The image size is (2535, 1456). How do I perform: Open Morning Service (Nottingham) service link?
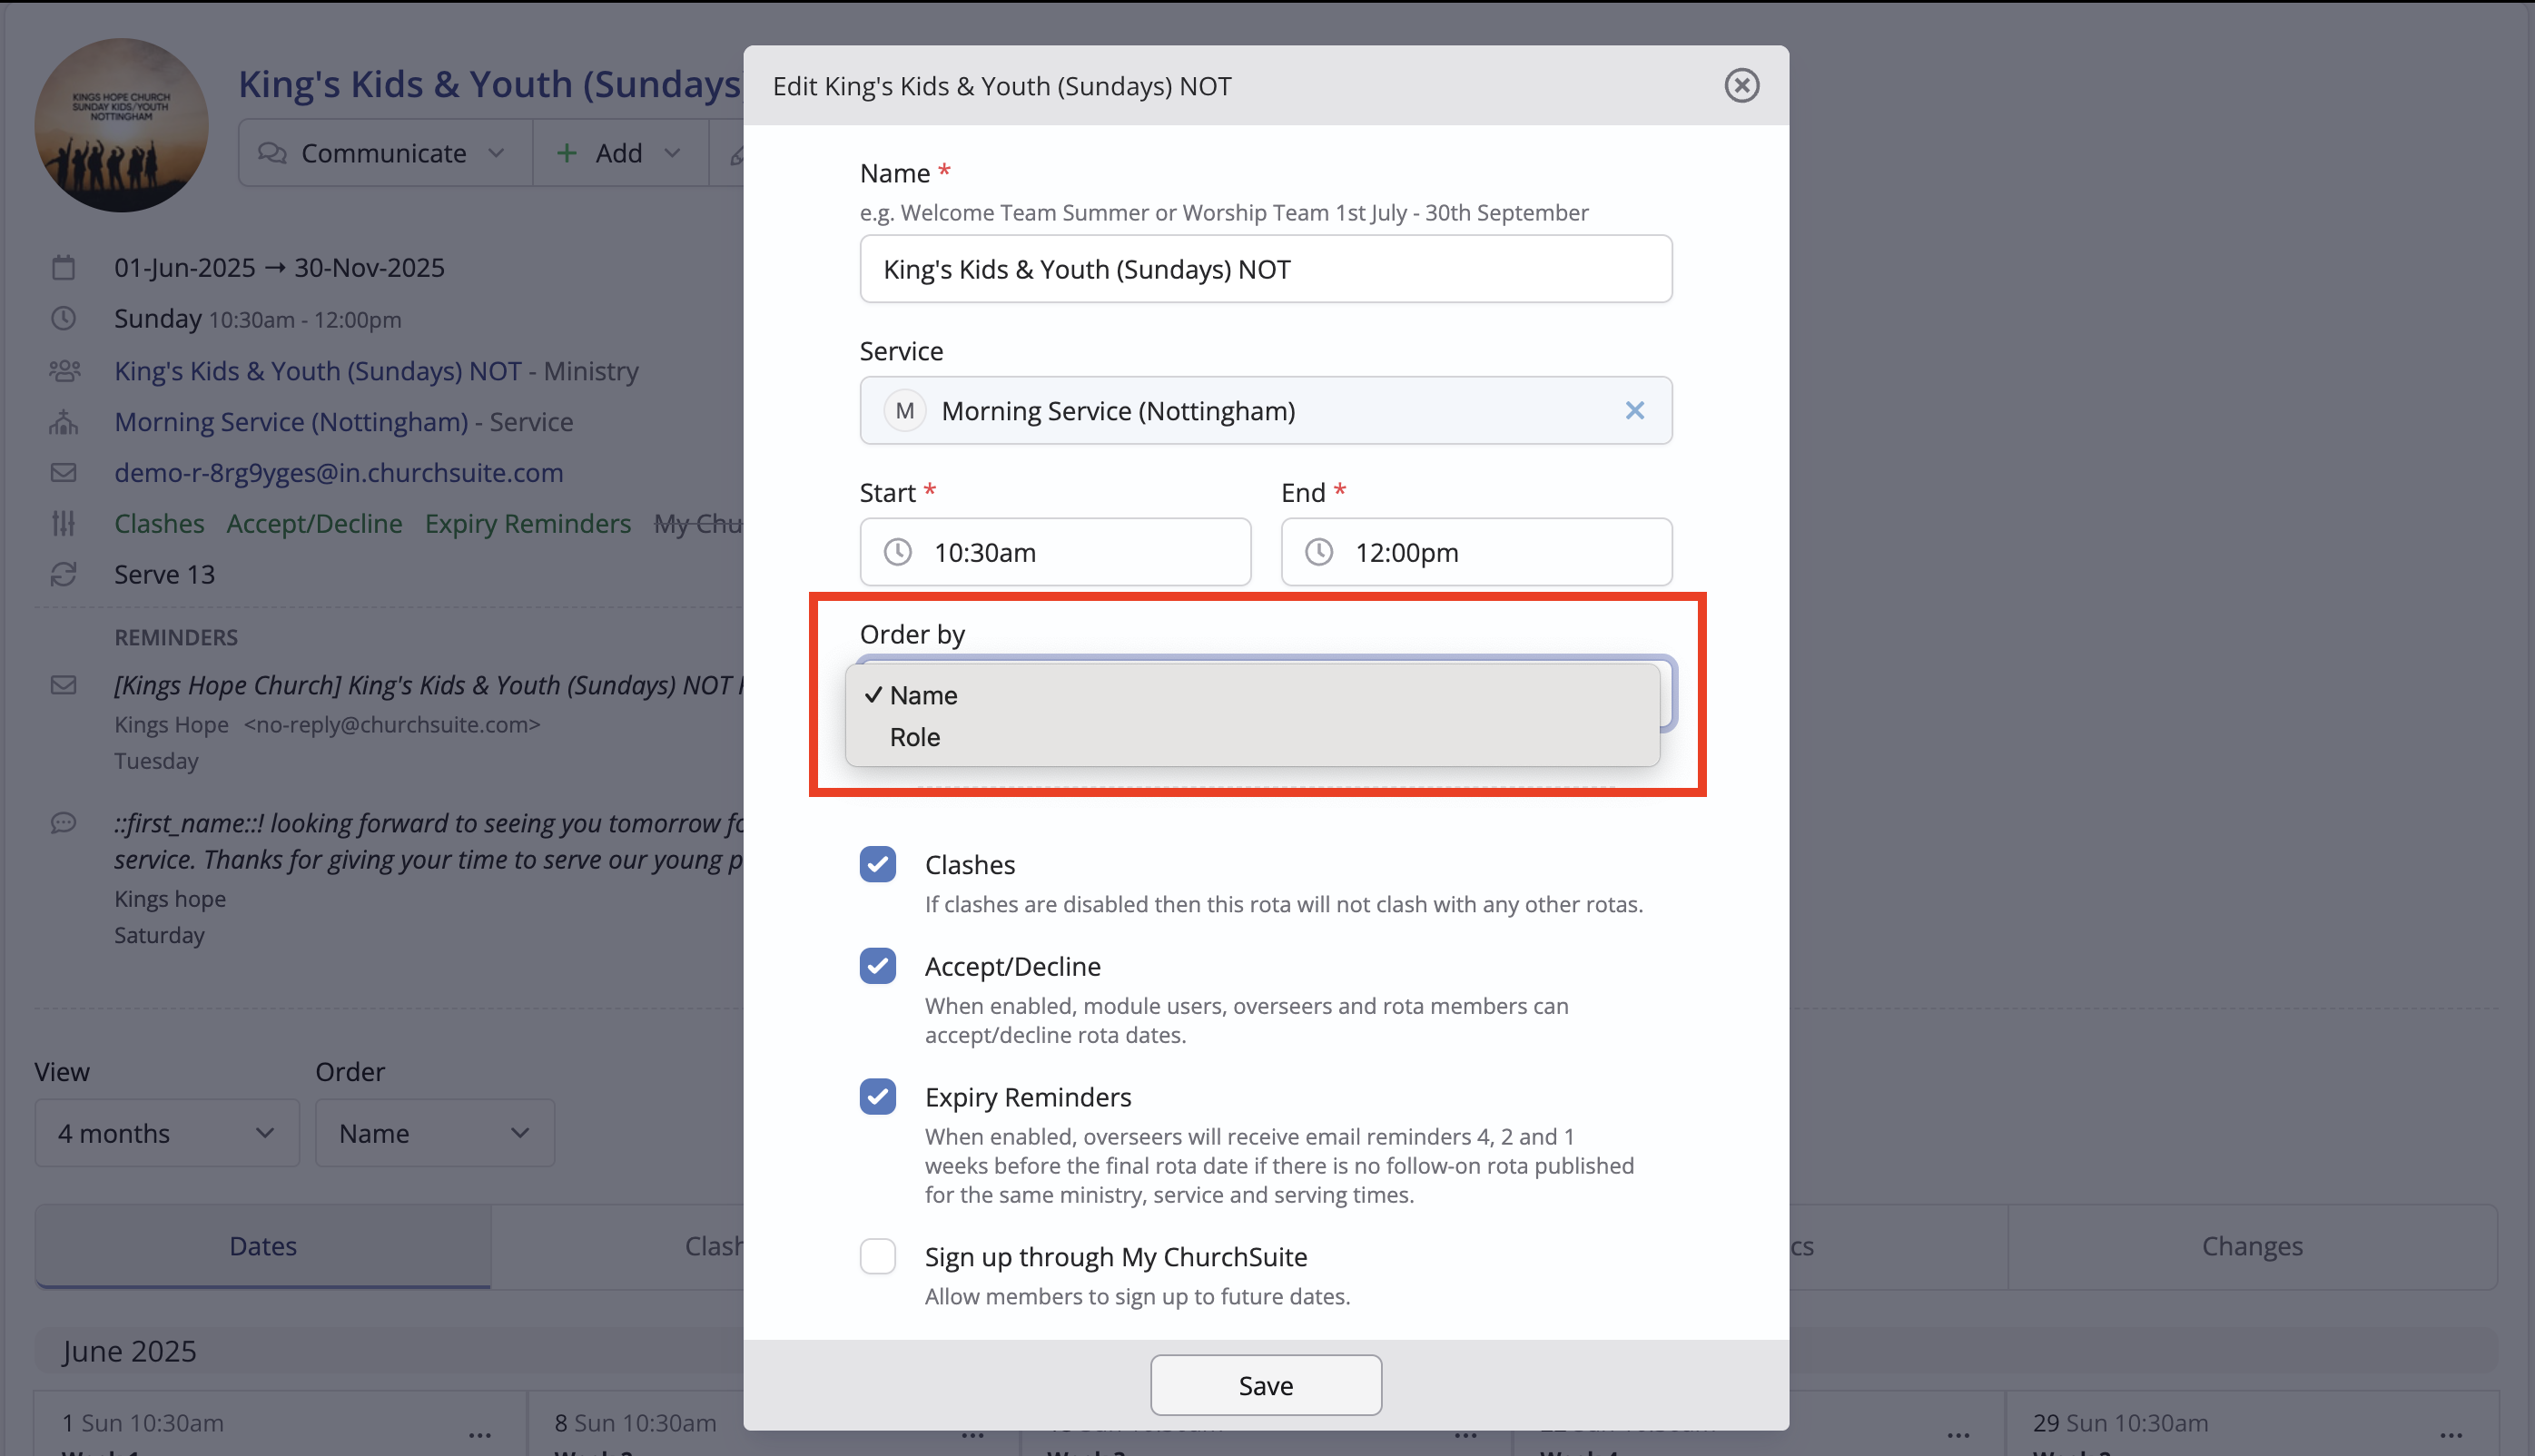tap(291, 421)
